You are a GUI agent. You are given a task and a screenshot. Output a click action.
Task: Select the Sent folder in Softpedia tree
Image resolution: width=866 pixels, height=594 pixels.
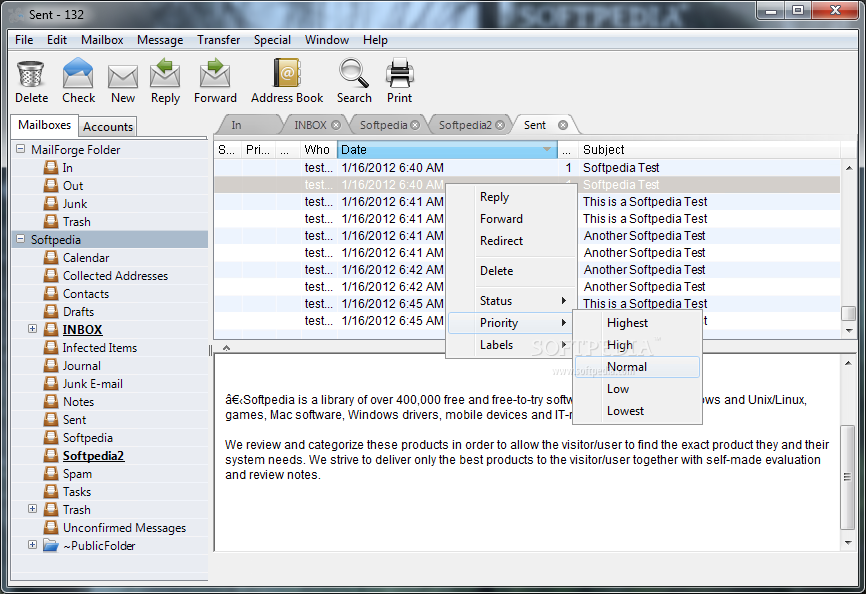point(74,420)
